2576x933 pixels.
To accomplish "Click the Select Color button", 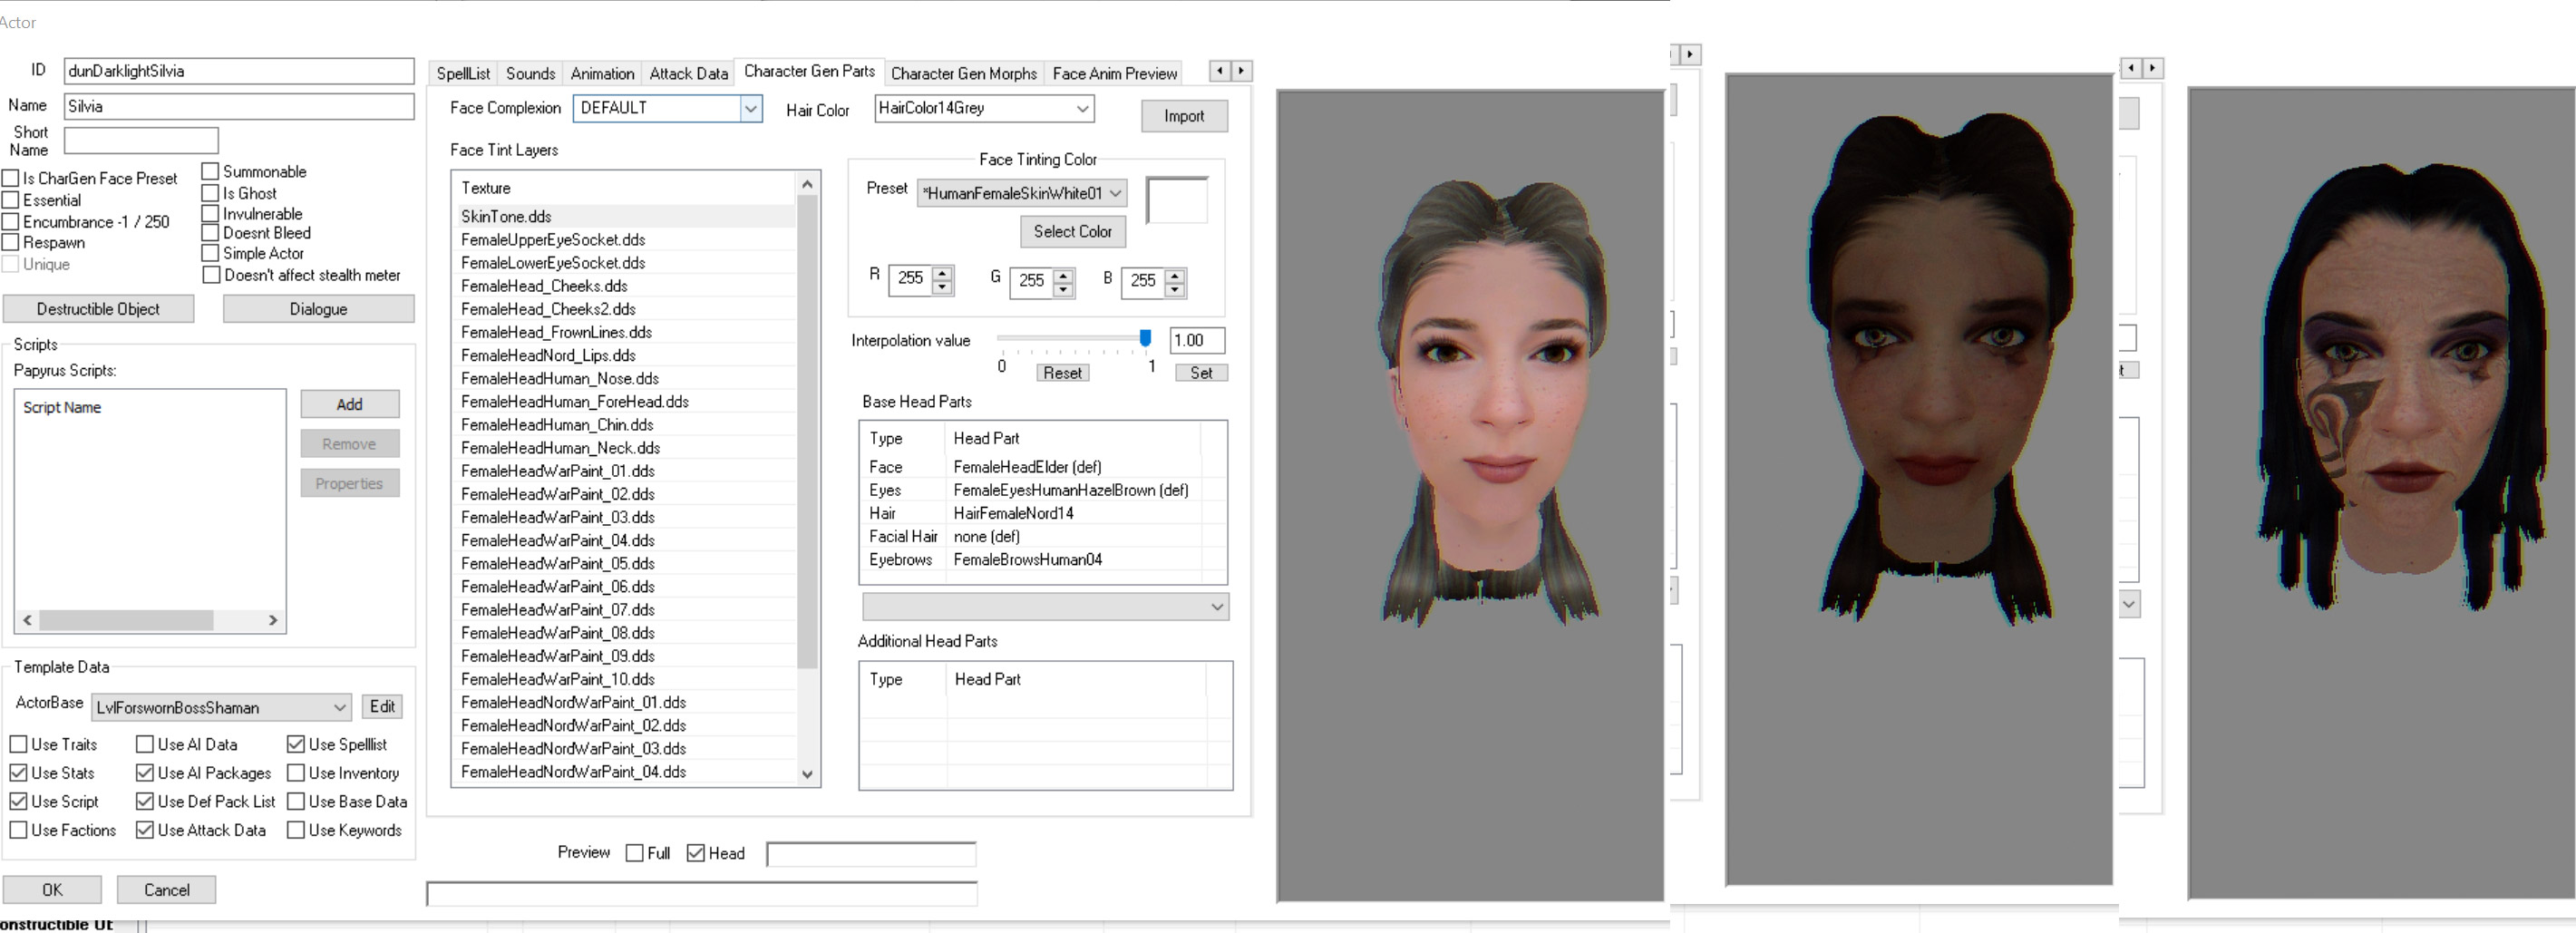I will tap(1072, 231).
